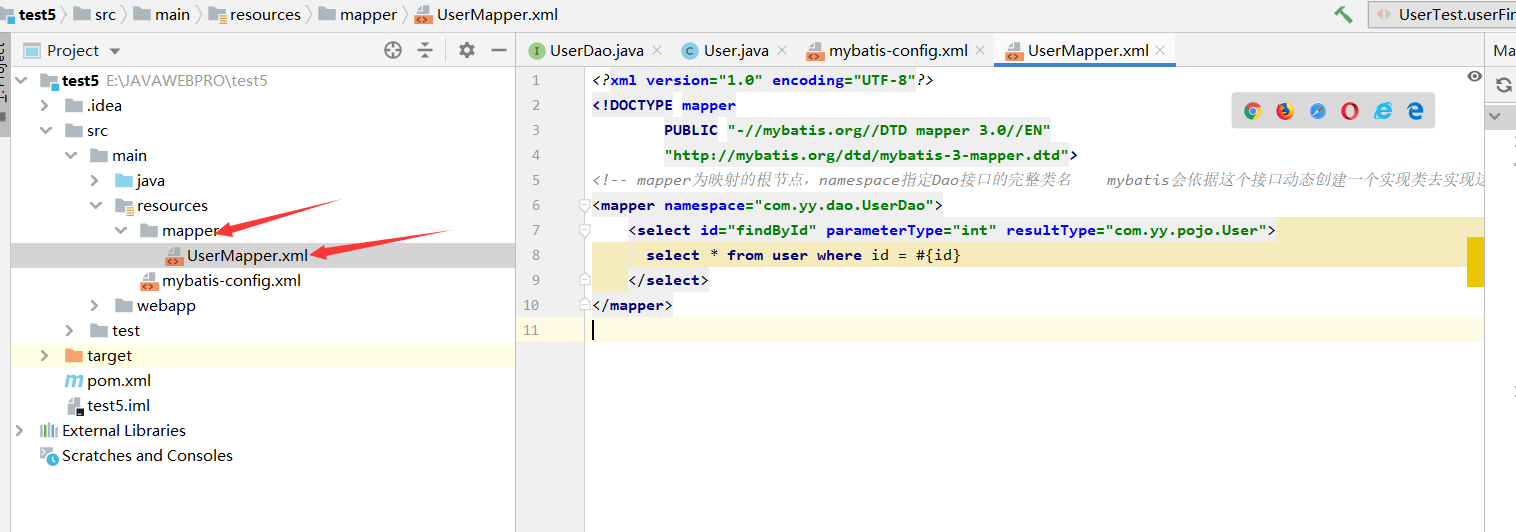This screenshot has height=532, width=1516.
Task: Expand External Libraries node
Action: (x=20, y=431)
